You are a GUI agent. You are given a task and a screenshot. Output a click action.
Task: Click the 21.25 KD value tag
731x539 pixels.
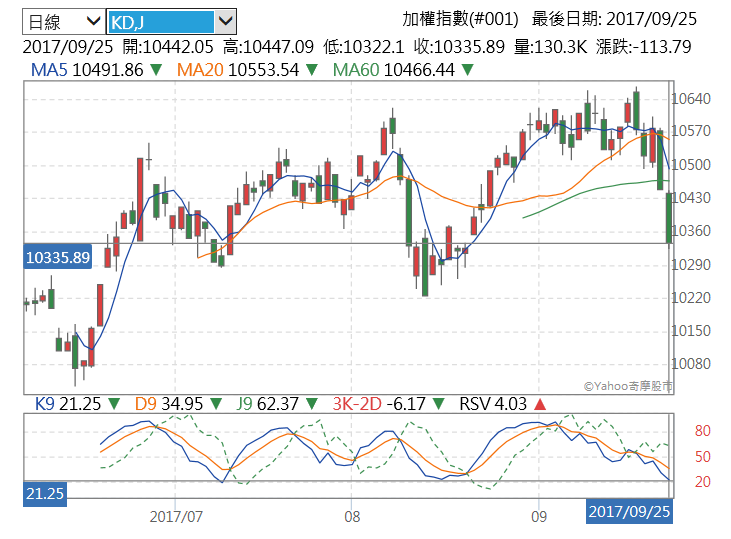coord(45,494)
